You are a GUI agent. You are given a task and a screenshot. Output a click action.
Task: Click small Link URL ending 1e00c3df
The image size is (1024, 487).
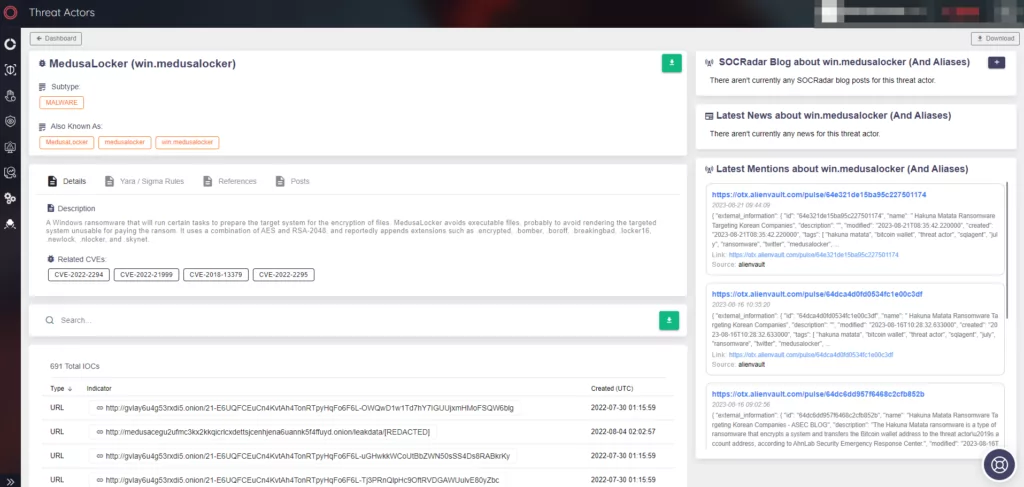811,354
